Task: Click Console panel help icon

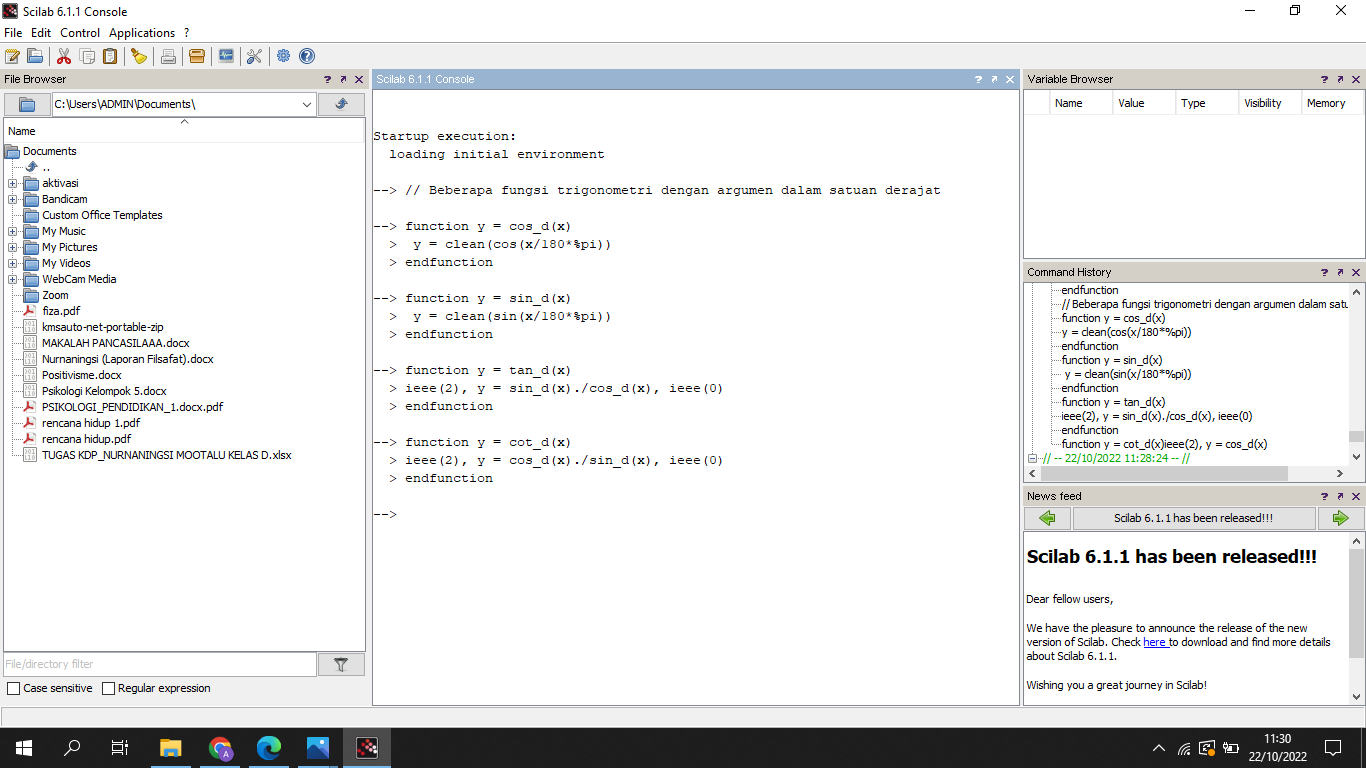Action: point(979,79)
